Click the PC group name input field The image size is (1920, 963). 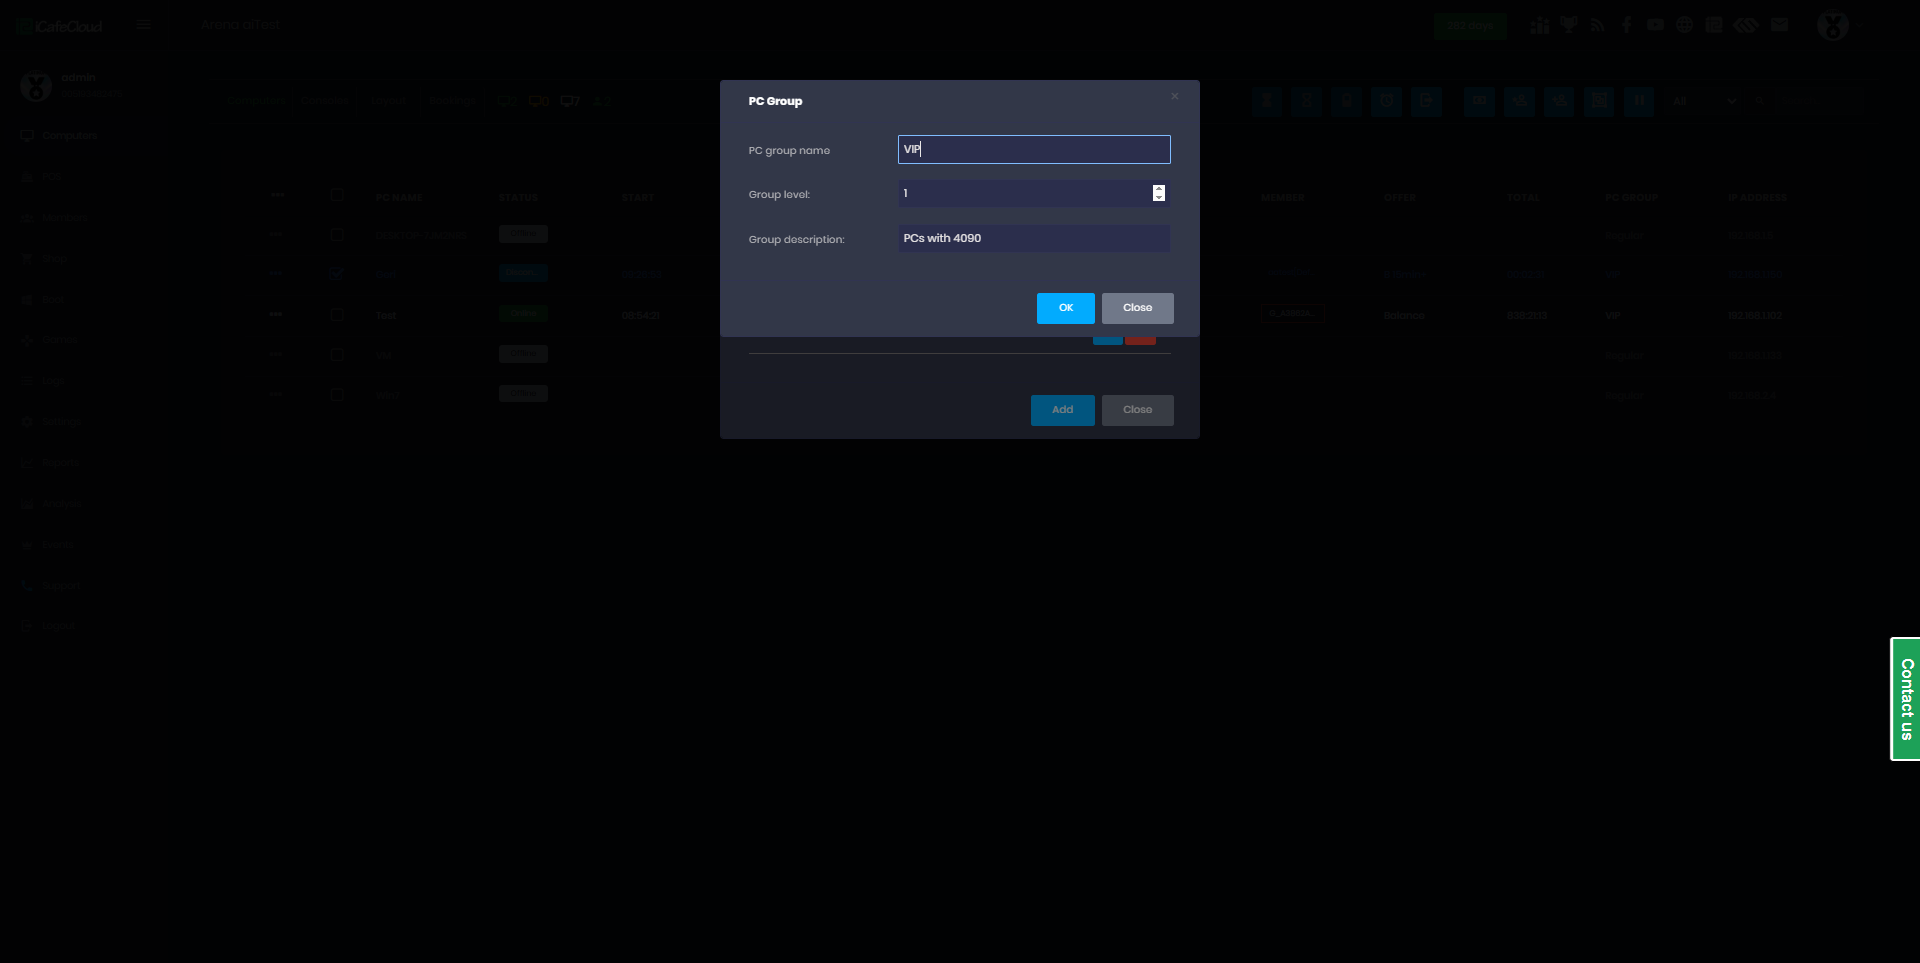[x=1034, y=150]
